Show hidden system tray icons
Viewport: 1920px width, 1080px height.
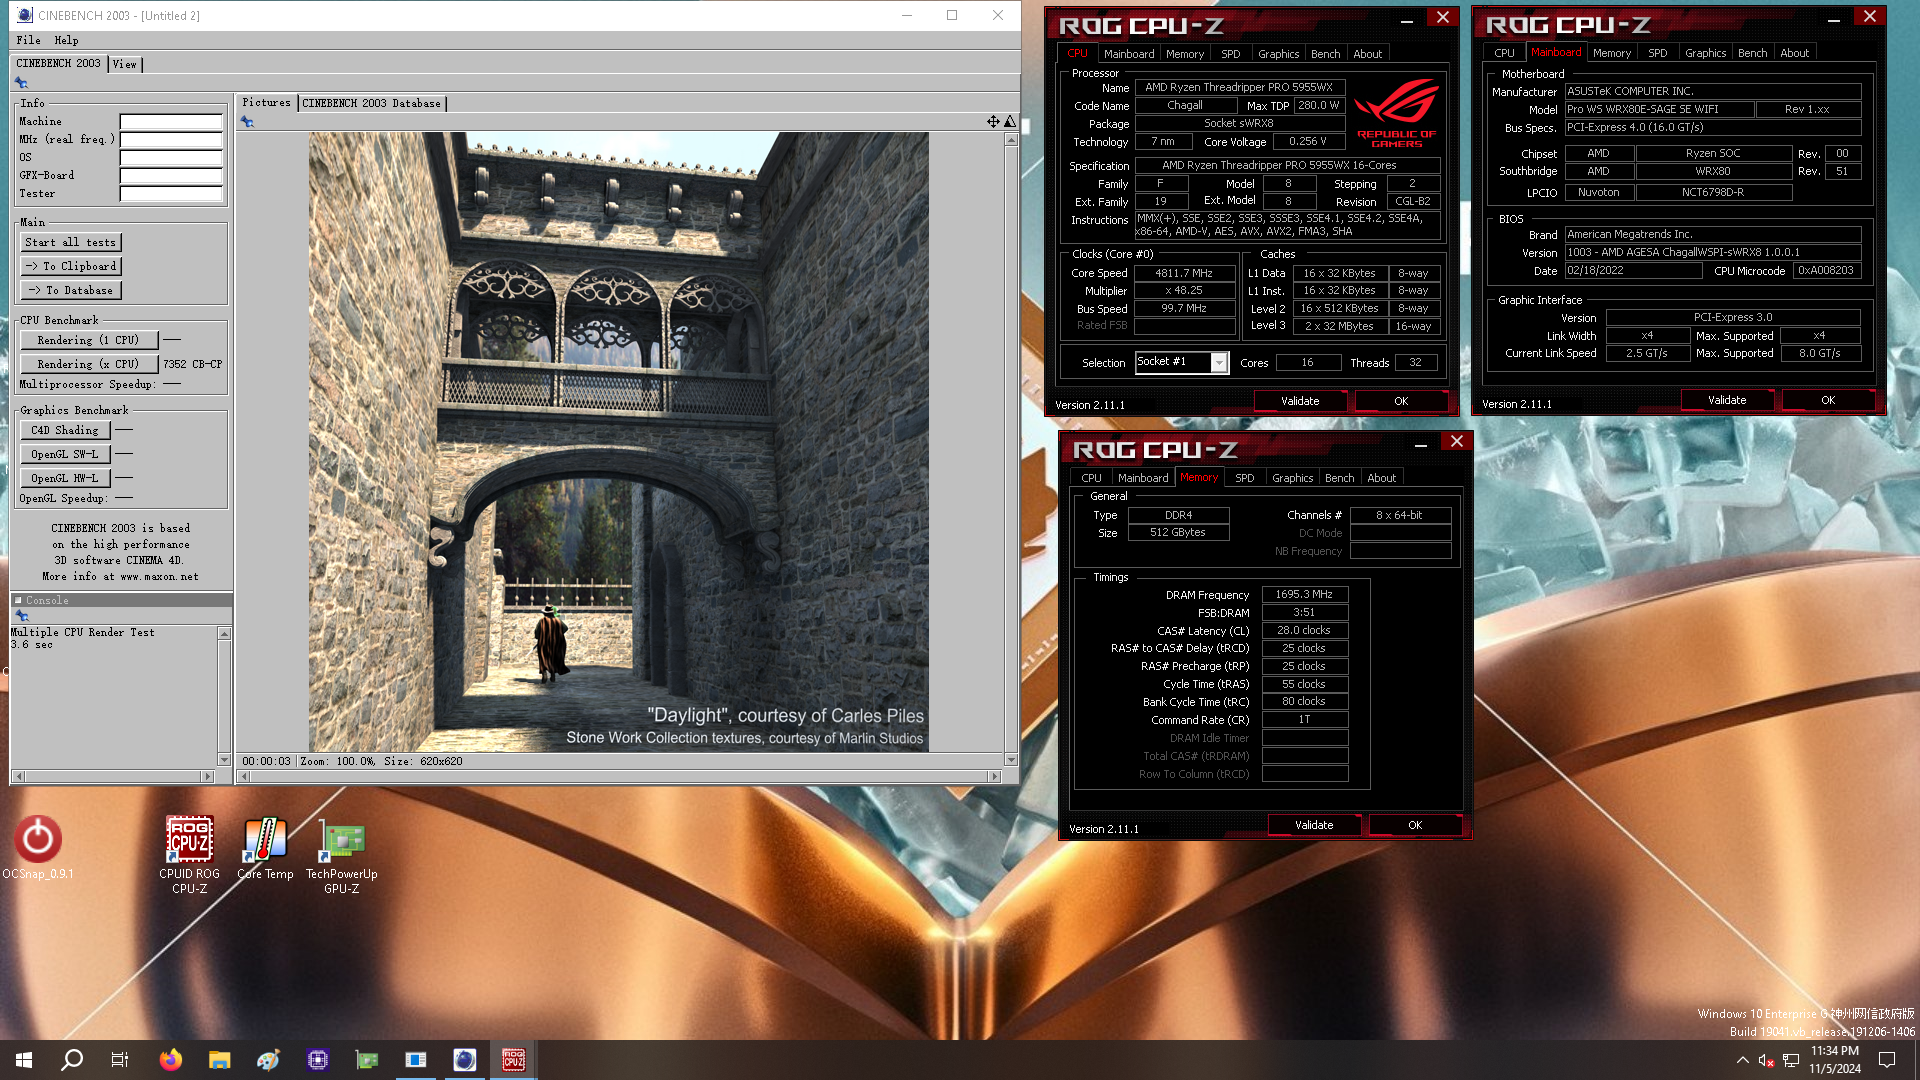1743,1060
